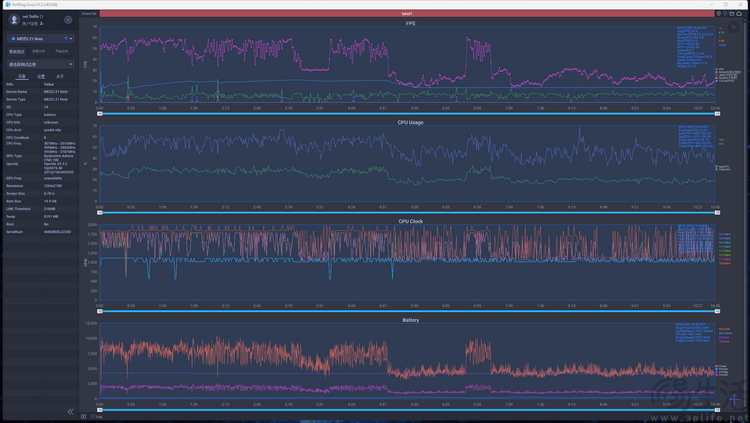
Task: Click the cloud upload icon
Action: click(739, 14)
